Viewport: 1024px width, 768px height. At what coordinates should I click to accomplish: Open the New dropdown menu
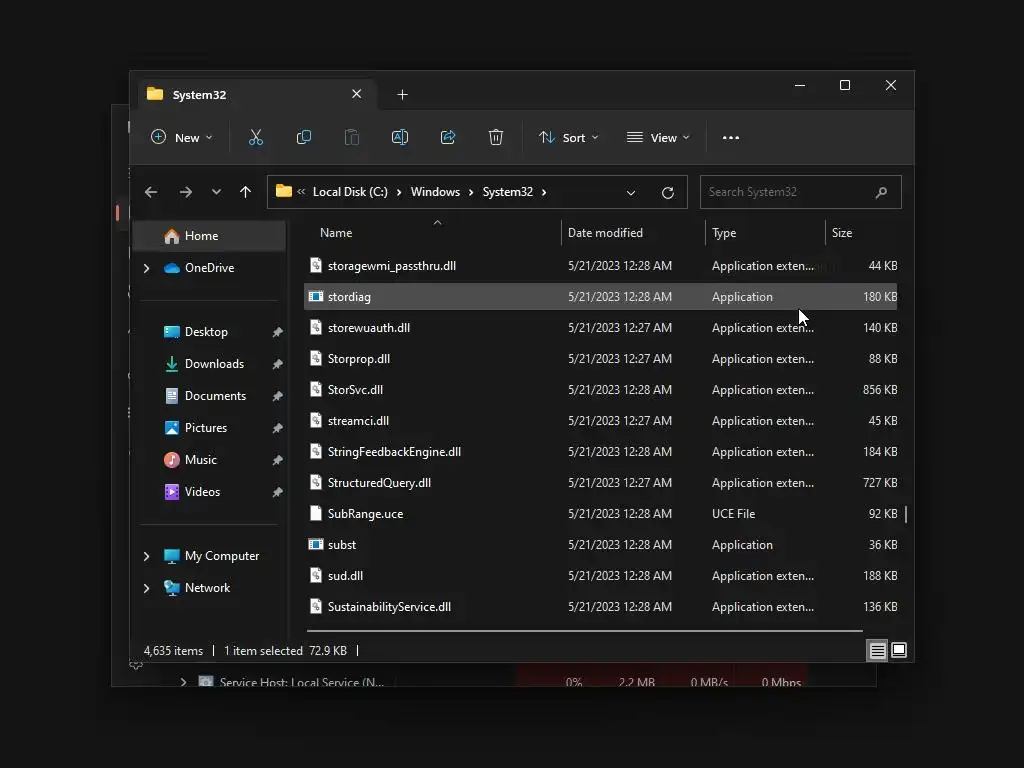pyautogui.click(x=182, y=138)
